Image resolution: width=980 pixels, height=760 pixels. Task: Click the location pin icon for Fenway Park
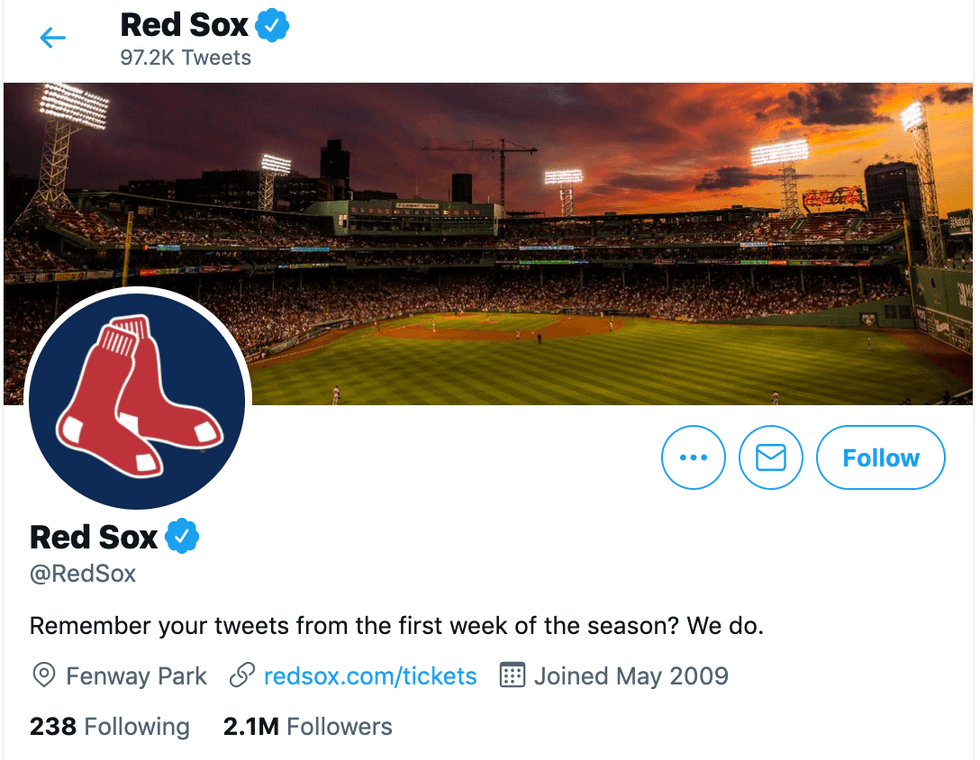(42, 676)
